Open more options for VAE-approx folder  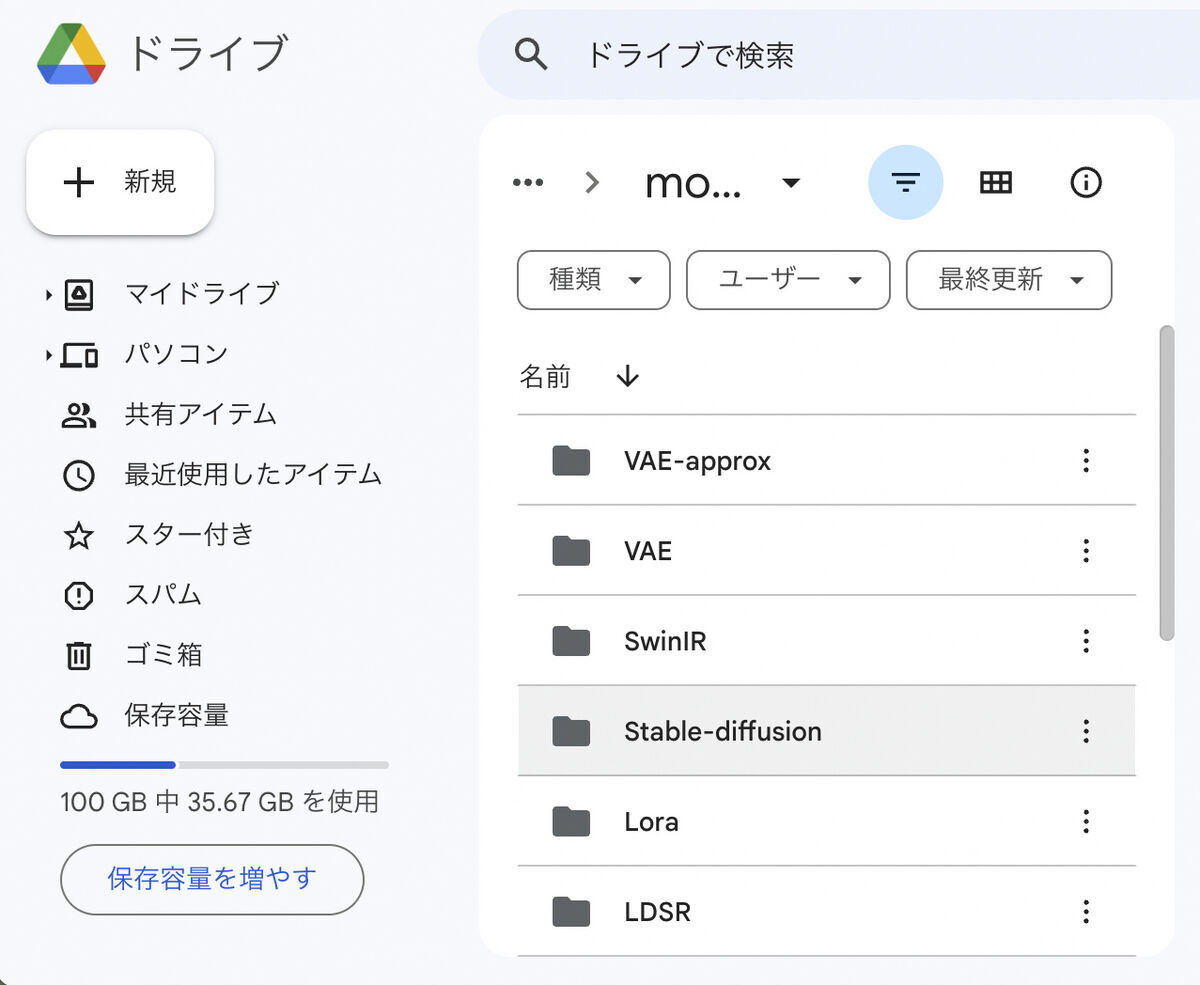[x=1085, y=461]
